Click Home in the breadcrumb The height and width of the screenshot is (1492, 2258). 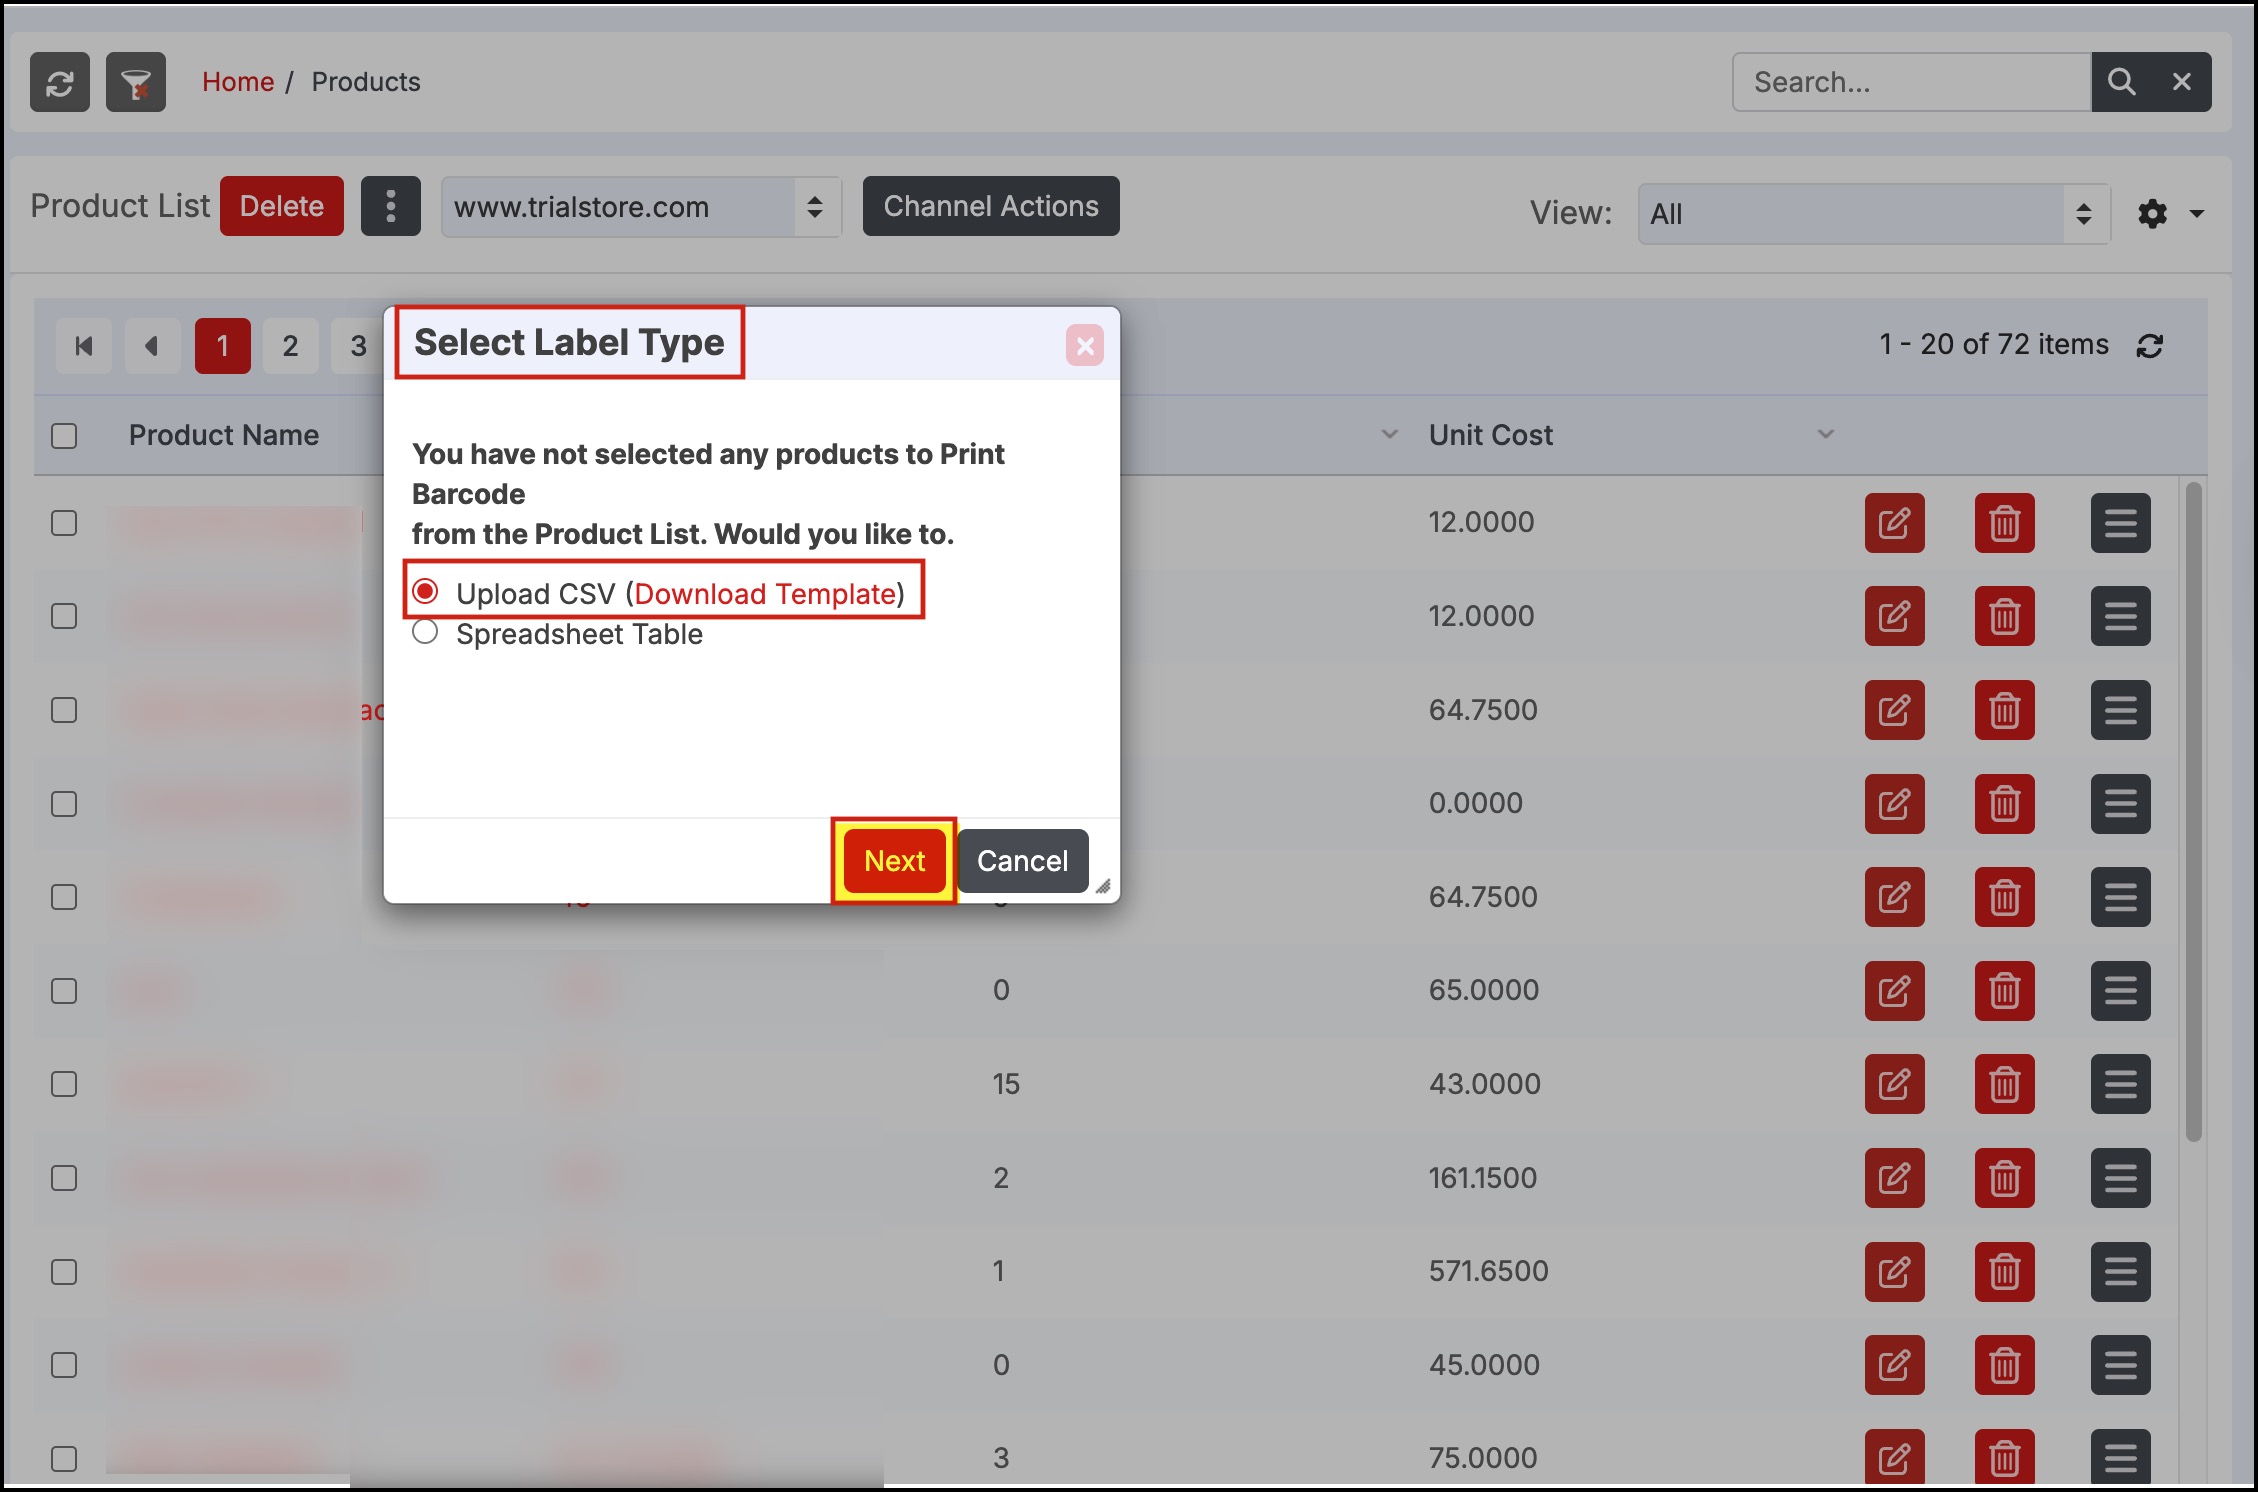tap(238, 82)
